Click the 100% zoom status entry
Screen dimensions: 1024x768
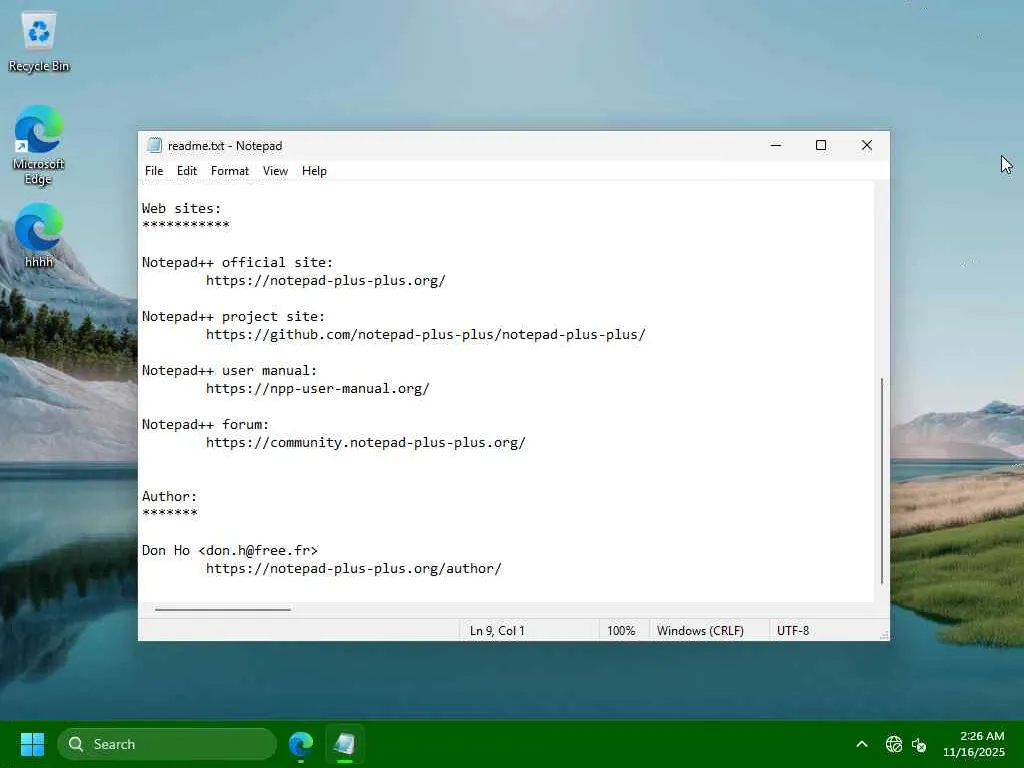(621, 631)
